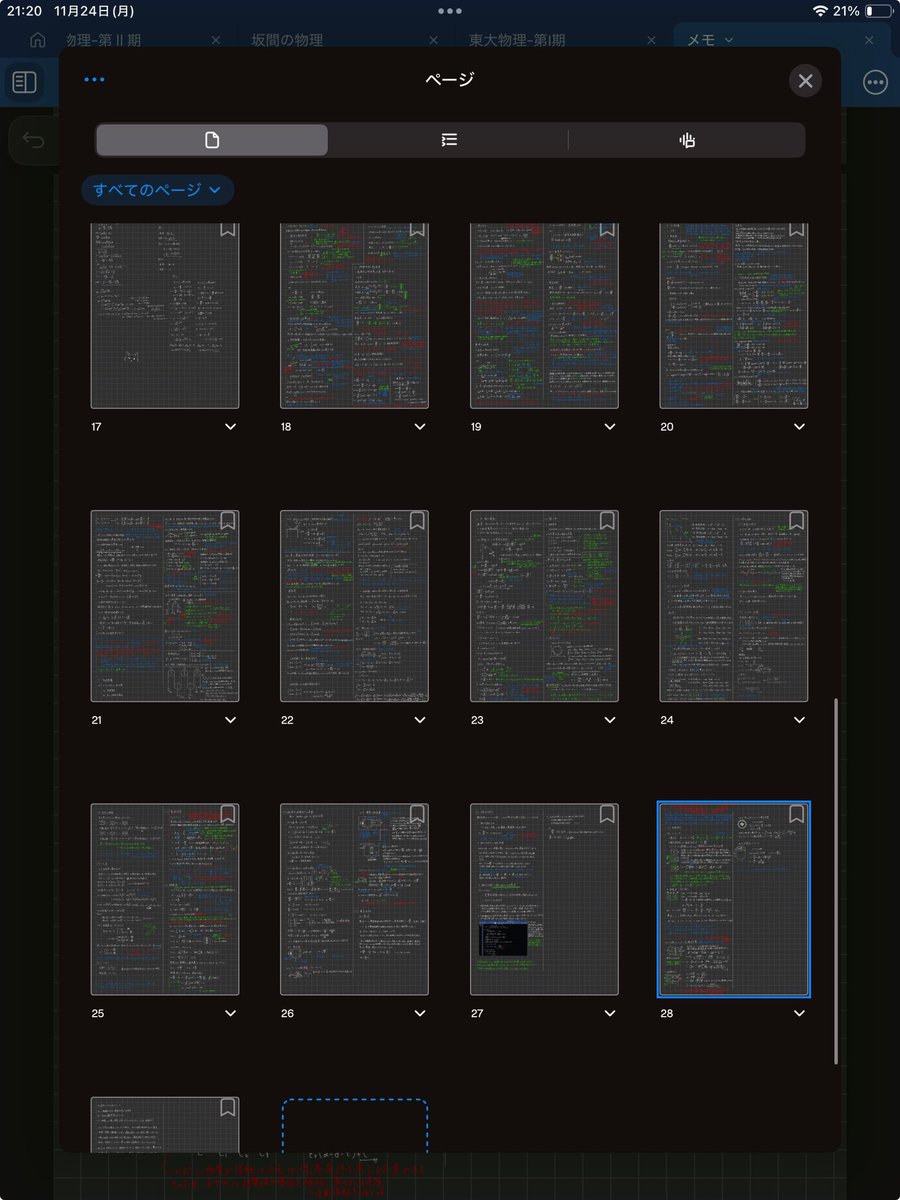Close the 坂間の物理 document tab
The image size is (900, 1200).
click(433, 40)
